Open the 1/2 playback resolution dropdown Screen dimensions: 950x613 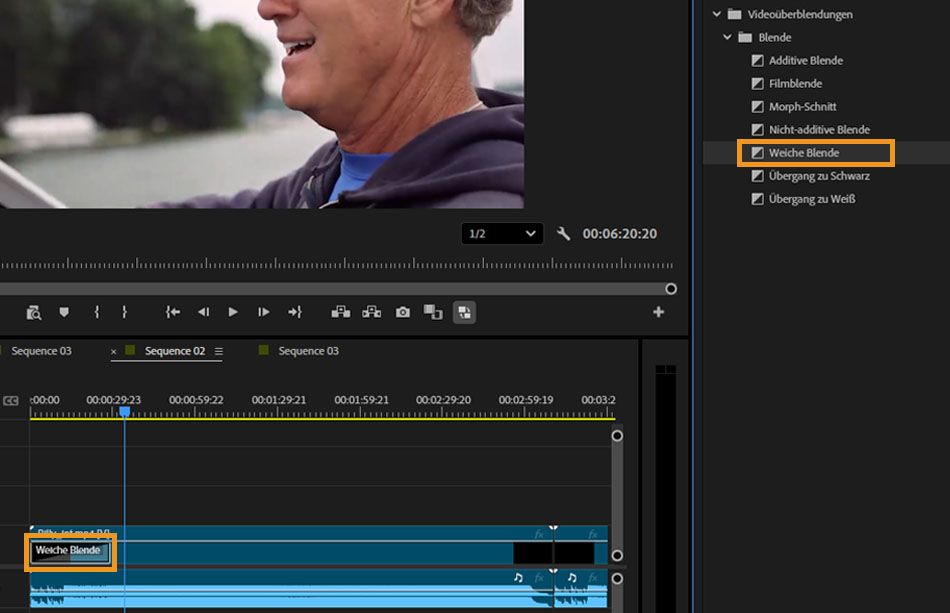pyautogui.click(x=502, y=234)
